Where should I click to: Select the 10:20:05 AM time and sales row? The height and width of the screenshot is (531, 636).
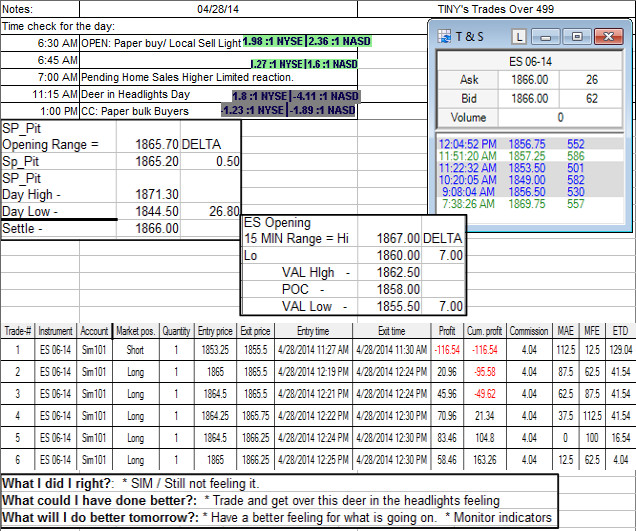pyautogui.click(x=530, y=180)
